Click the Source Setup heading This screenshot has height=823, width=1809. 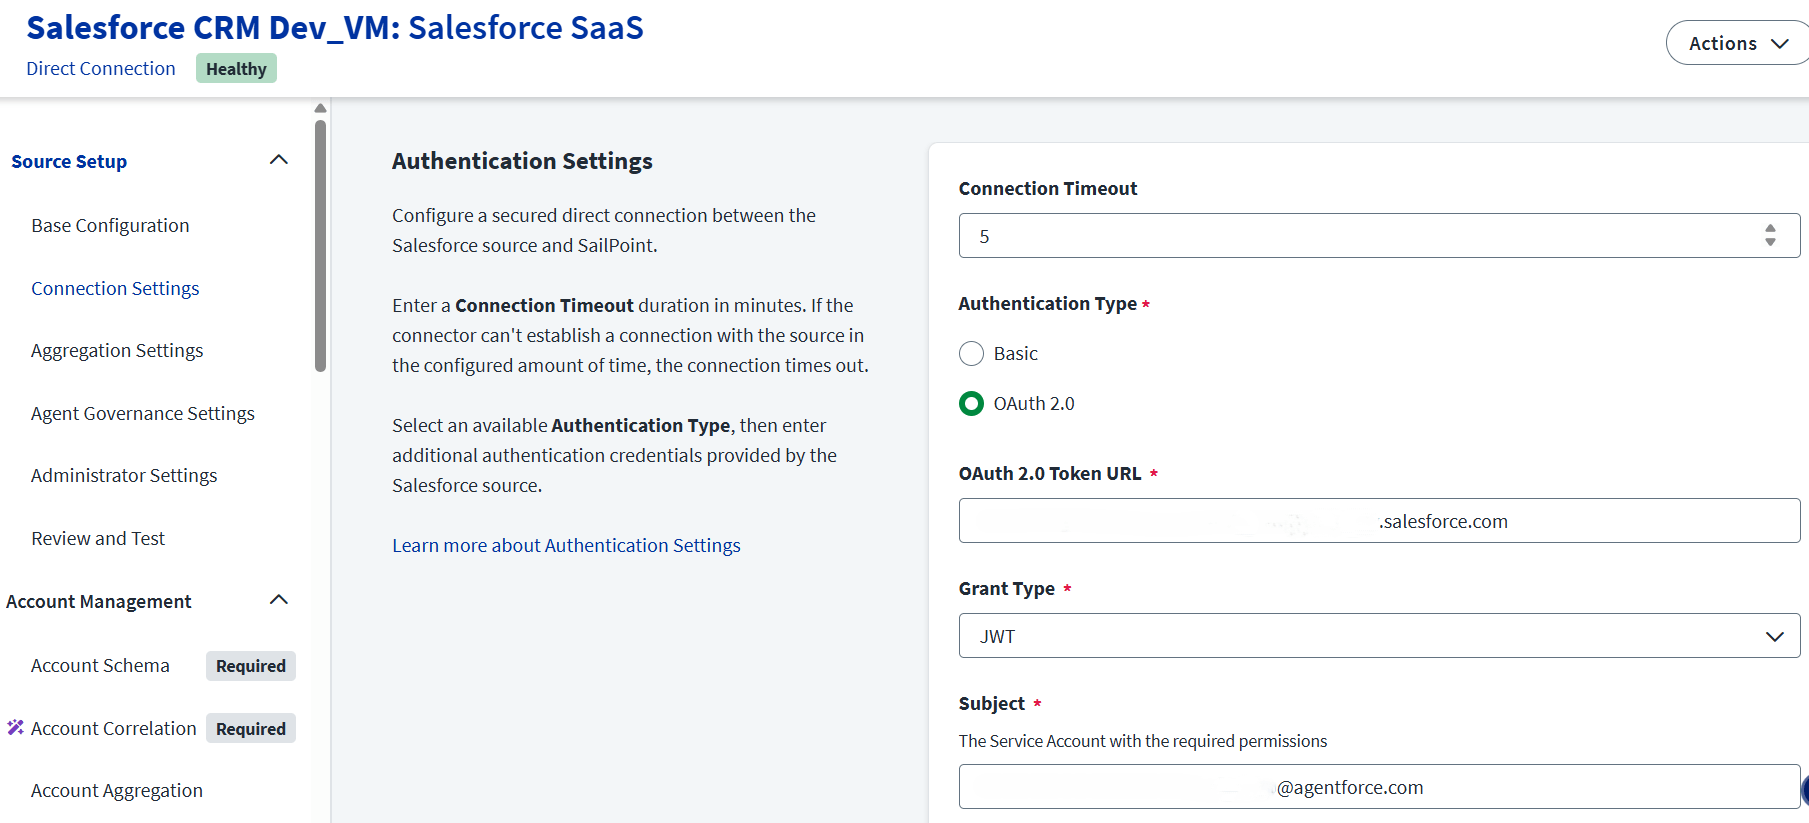tap(69, 161)
